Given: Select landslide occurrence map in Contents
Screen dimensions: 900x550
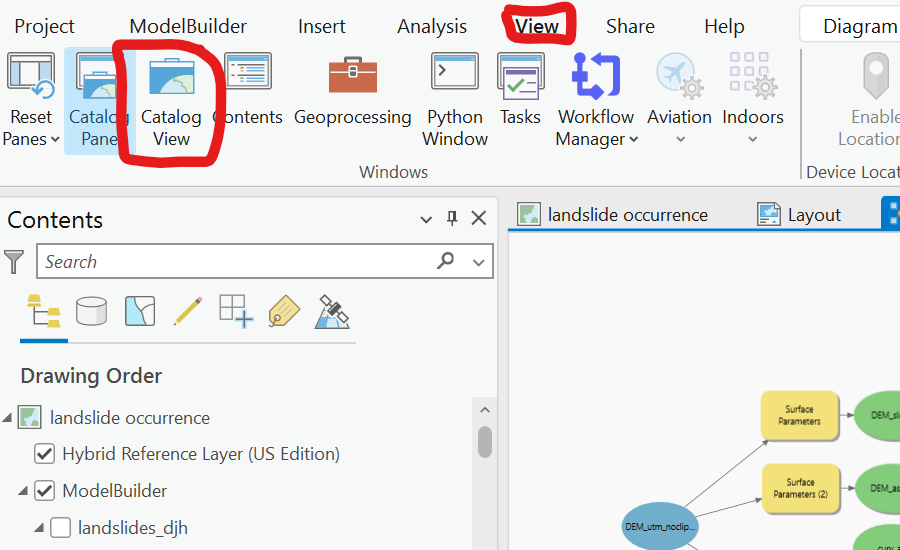Looking at the screenshot, I should click(130, 418).
